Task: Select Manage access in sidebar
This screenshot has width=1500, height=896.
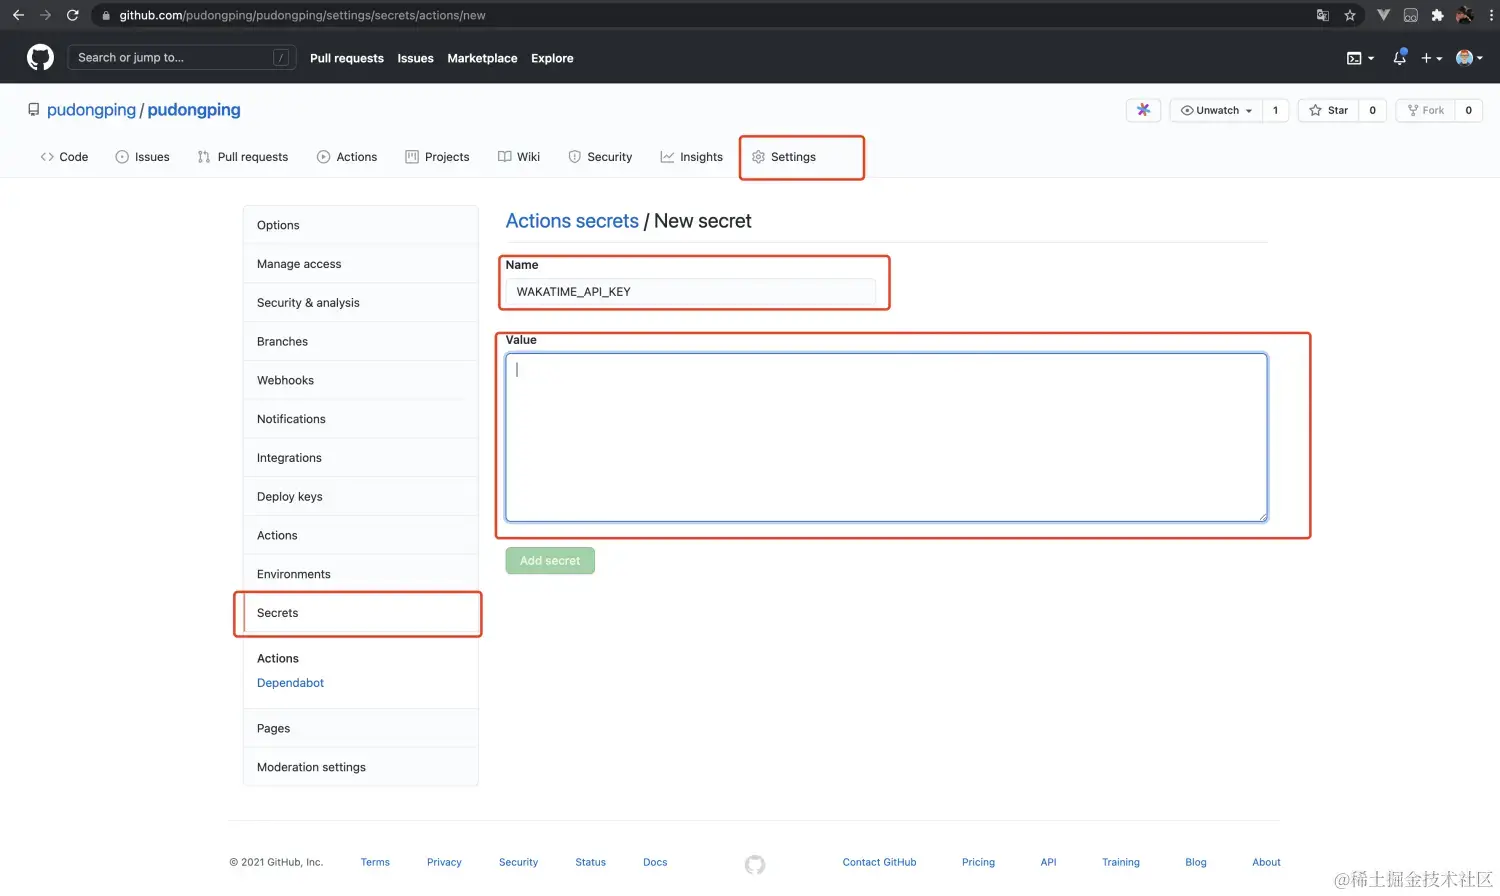Action: tap(360, 264)
